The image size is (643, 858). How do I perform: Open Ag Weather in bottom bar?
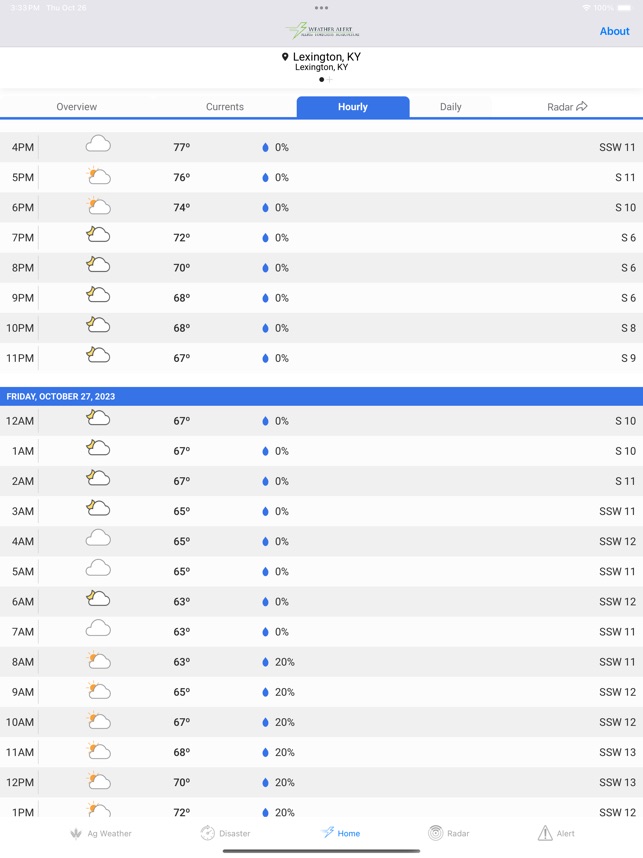(101, 833)
